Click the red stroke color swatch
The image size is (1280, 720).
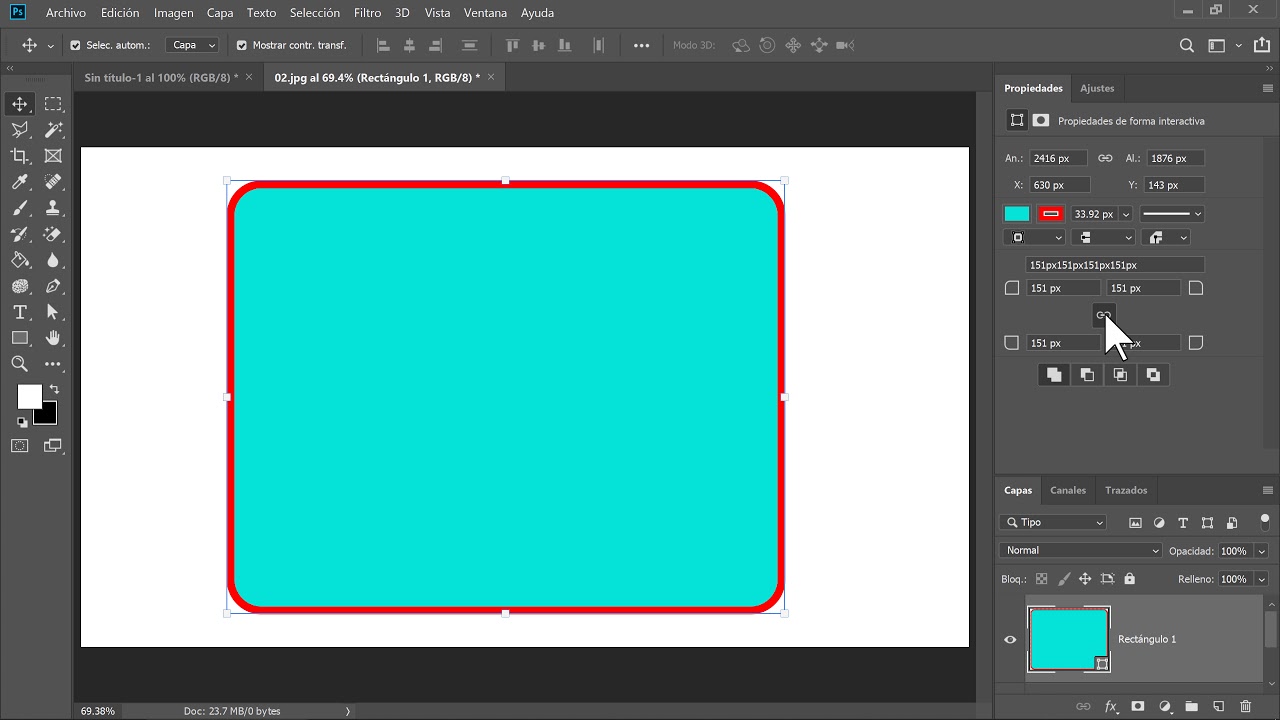1050,213
